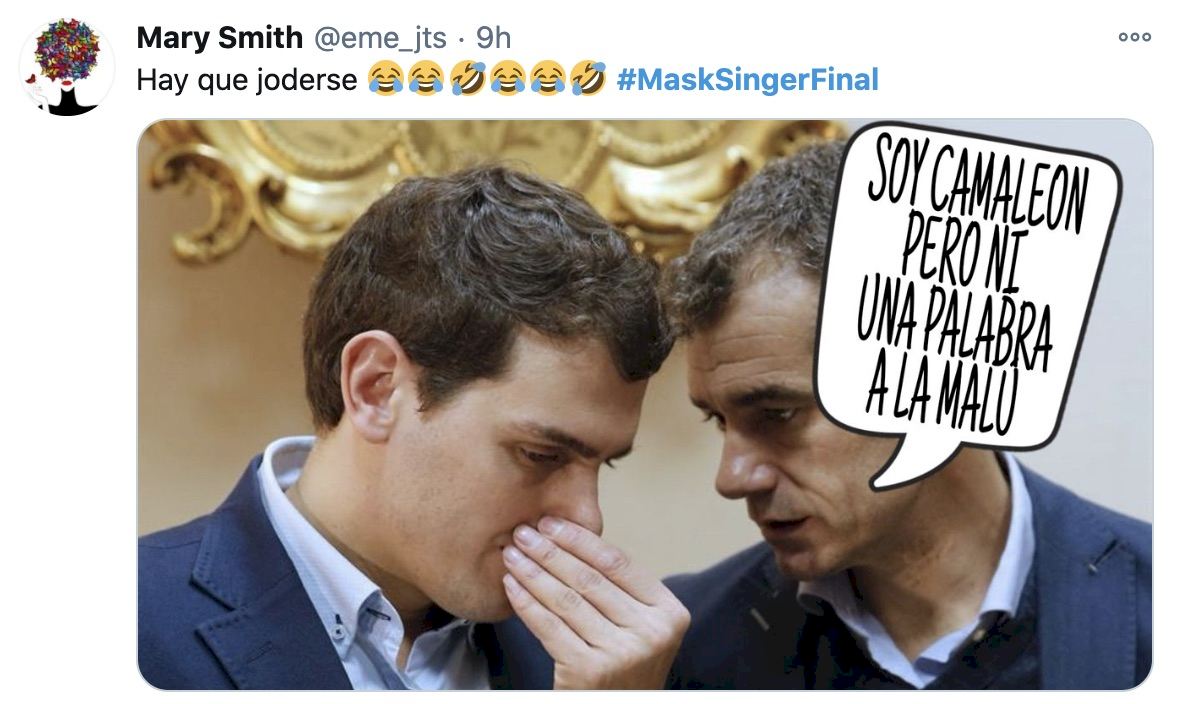Click the first crying-laughing emoji
Viewport: 1182px width, 704px height.
[x=383, y=80]
